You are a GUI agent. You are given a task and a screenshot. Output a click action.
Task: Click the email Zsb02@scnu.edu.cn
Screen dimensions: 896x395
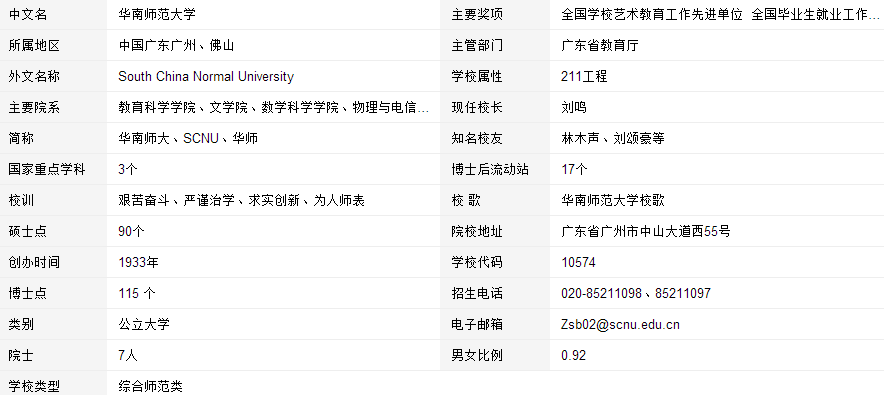point(621,325)
